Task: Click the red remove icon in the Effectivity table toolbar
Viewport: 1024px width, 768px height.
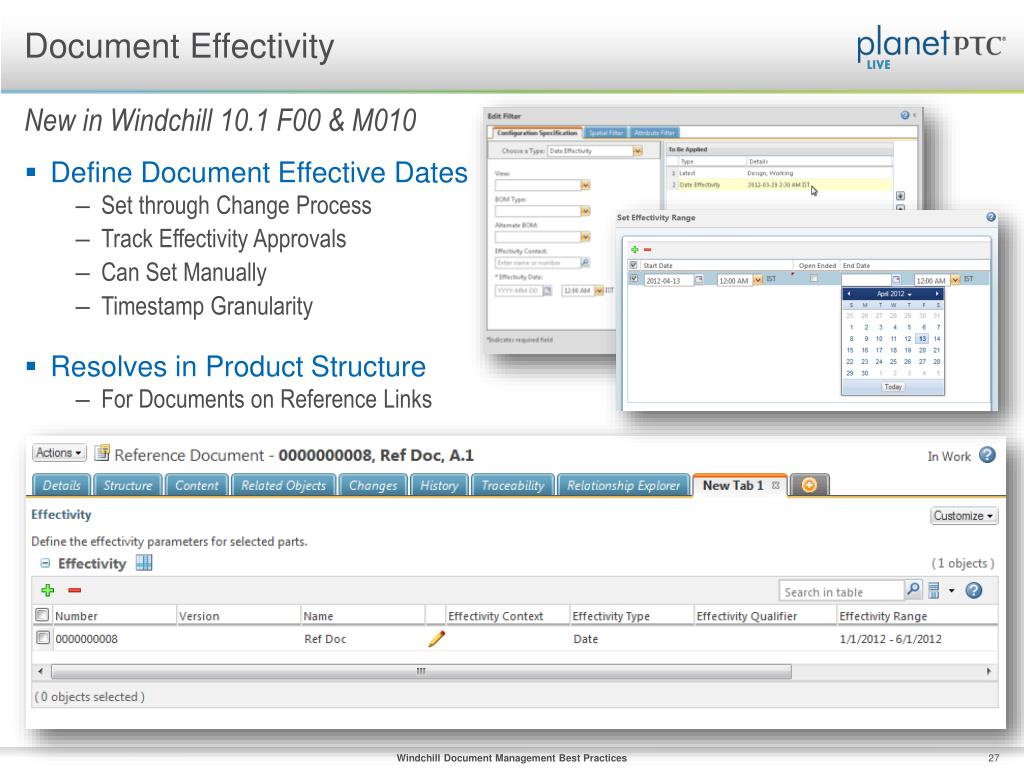Action: pos(74,590)
